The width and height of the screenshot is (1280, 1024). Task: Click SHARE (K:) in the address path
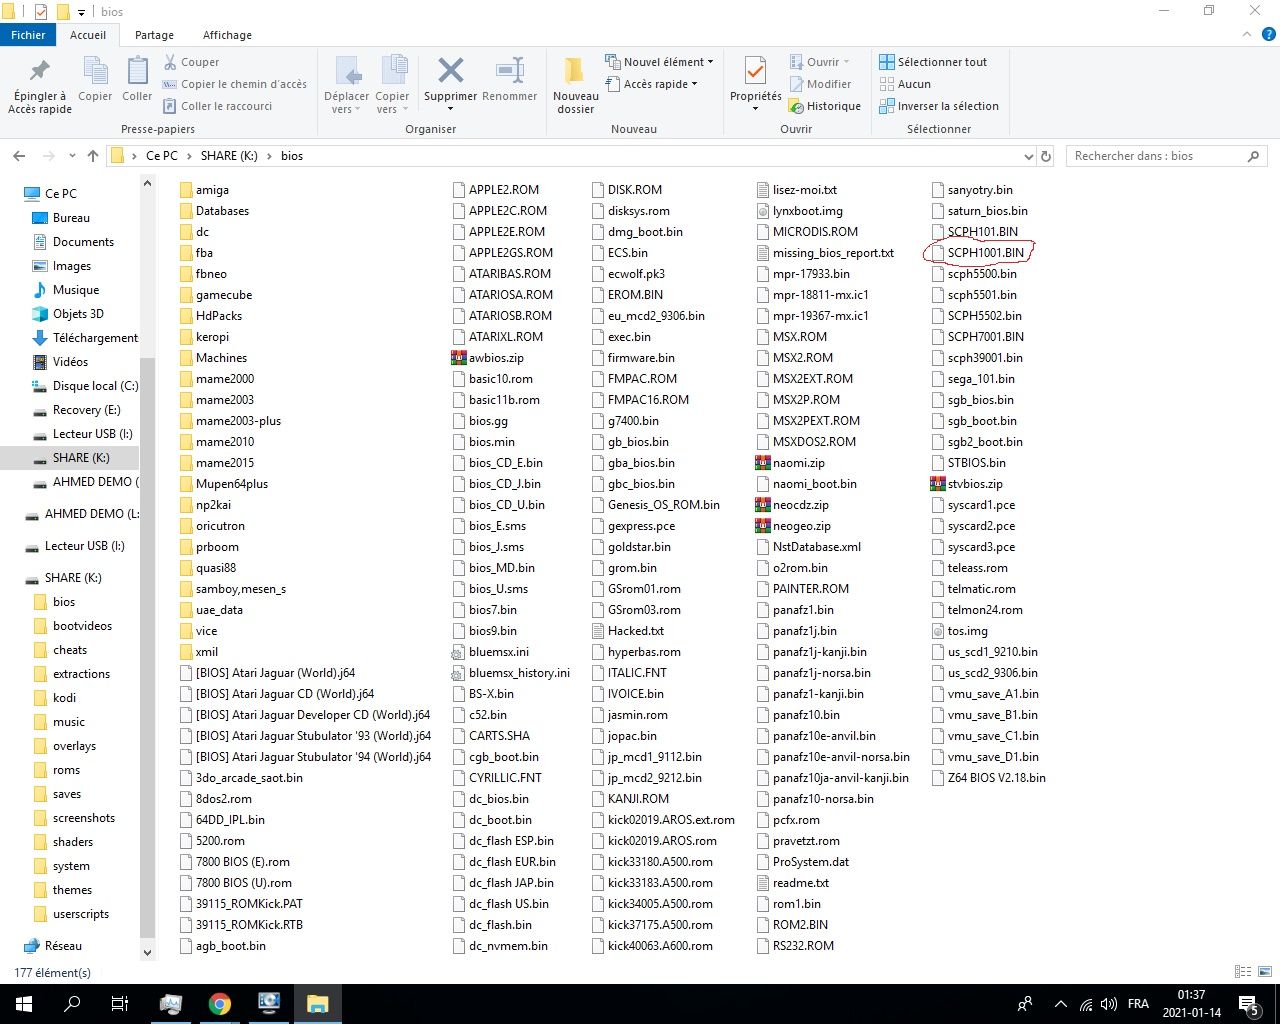coord(229,156)
